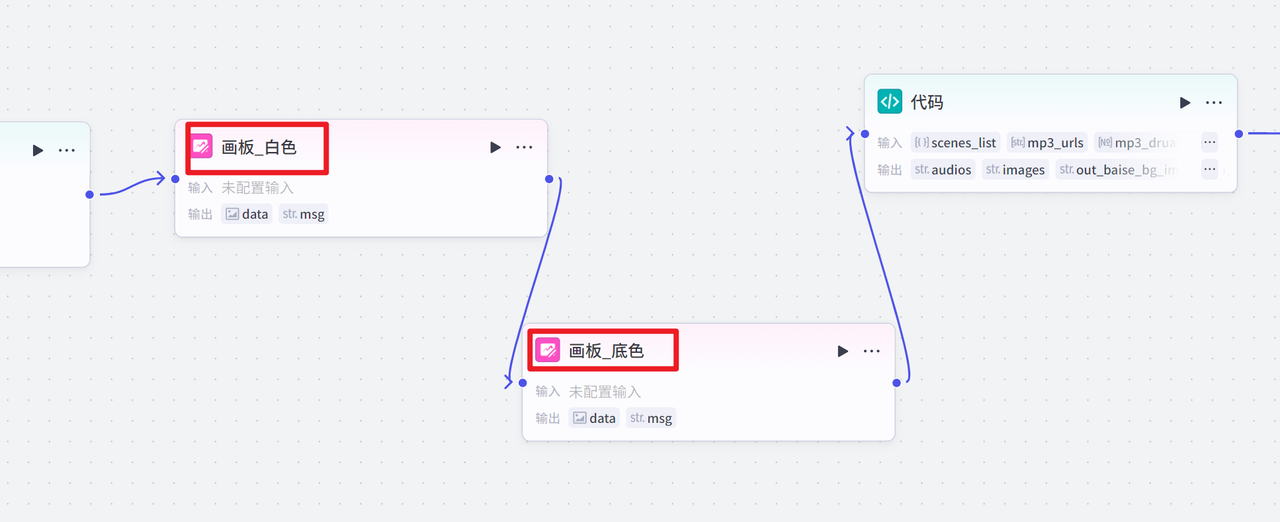Click the 输入 label in the 代码 node
1280x522 pixels.
pos(890,142)
